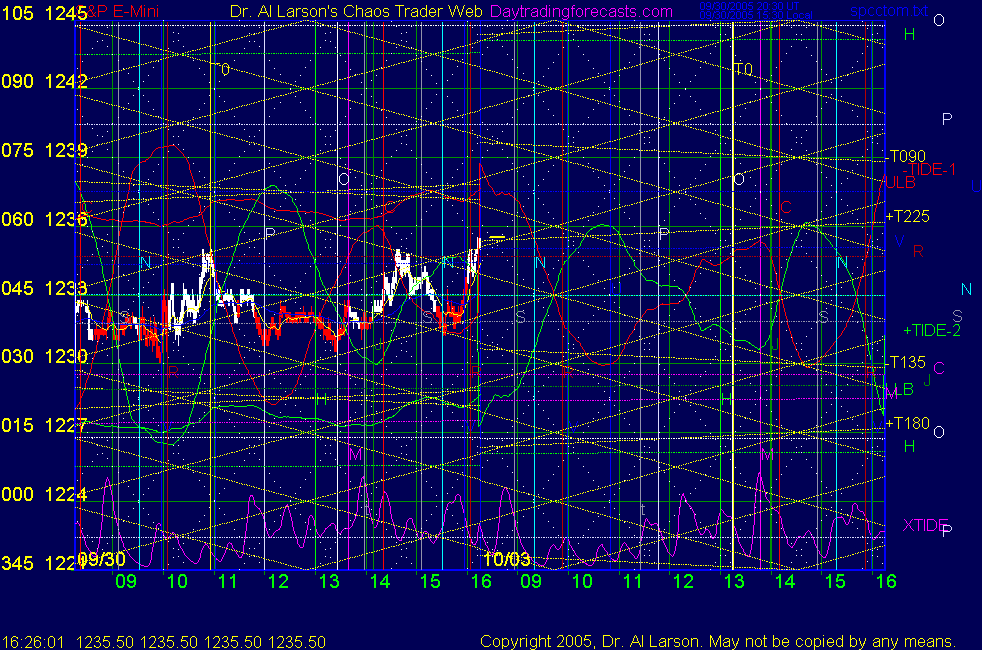The image size is (982, 650).
Task: Click the Daytradingforecasts.com title text
Action: tap(581, 11)
